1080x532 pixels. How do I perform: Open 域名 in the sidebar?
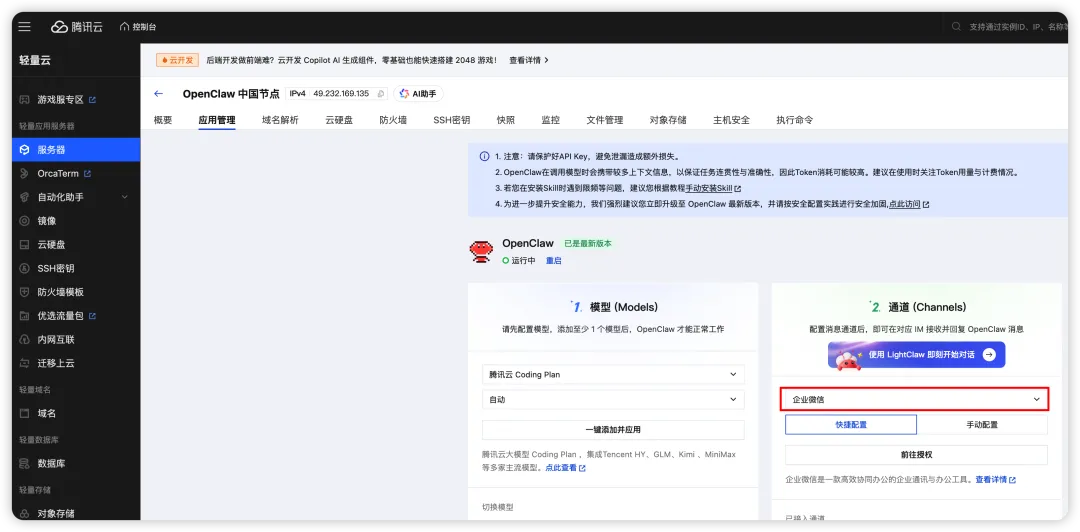[47, 413]
